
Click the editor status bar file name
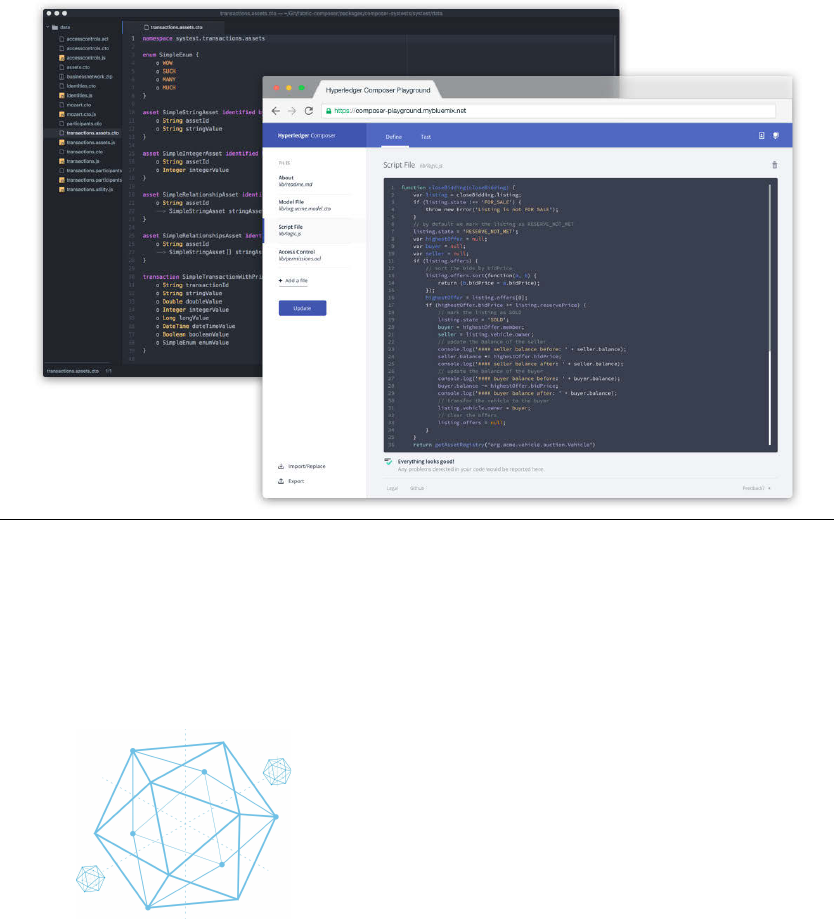[73, 371]
